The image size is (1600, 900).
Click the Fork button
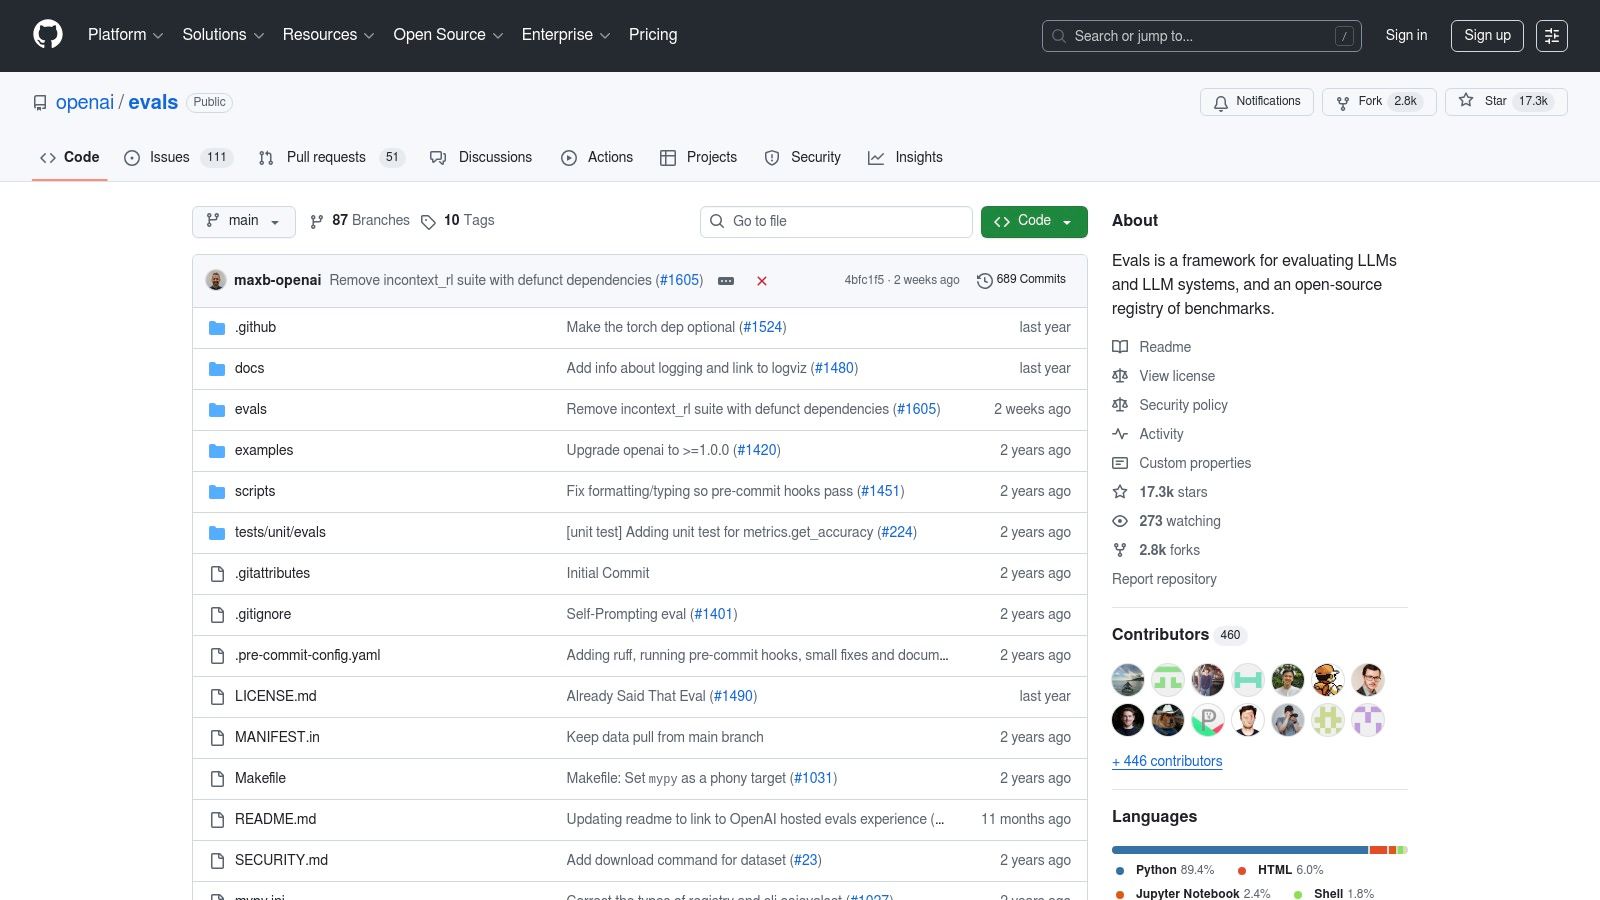point(1379,102)
